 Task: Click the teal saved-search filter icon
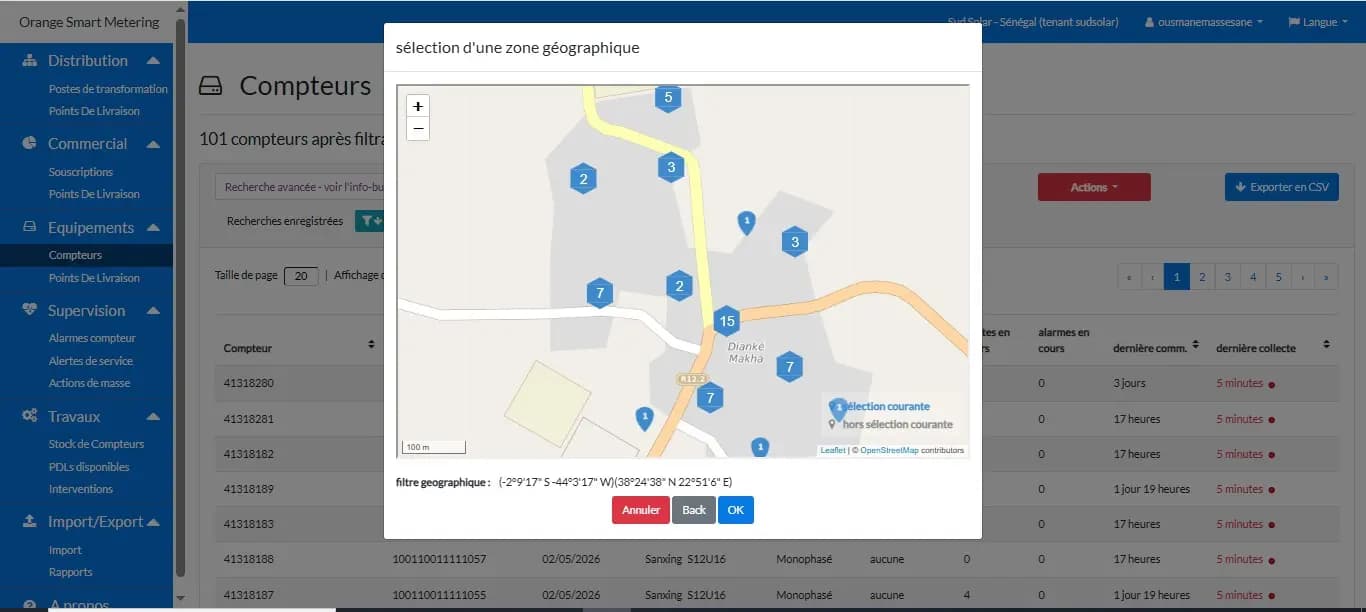[369, 221]
